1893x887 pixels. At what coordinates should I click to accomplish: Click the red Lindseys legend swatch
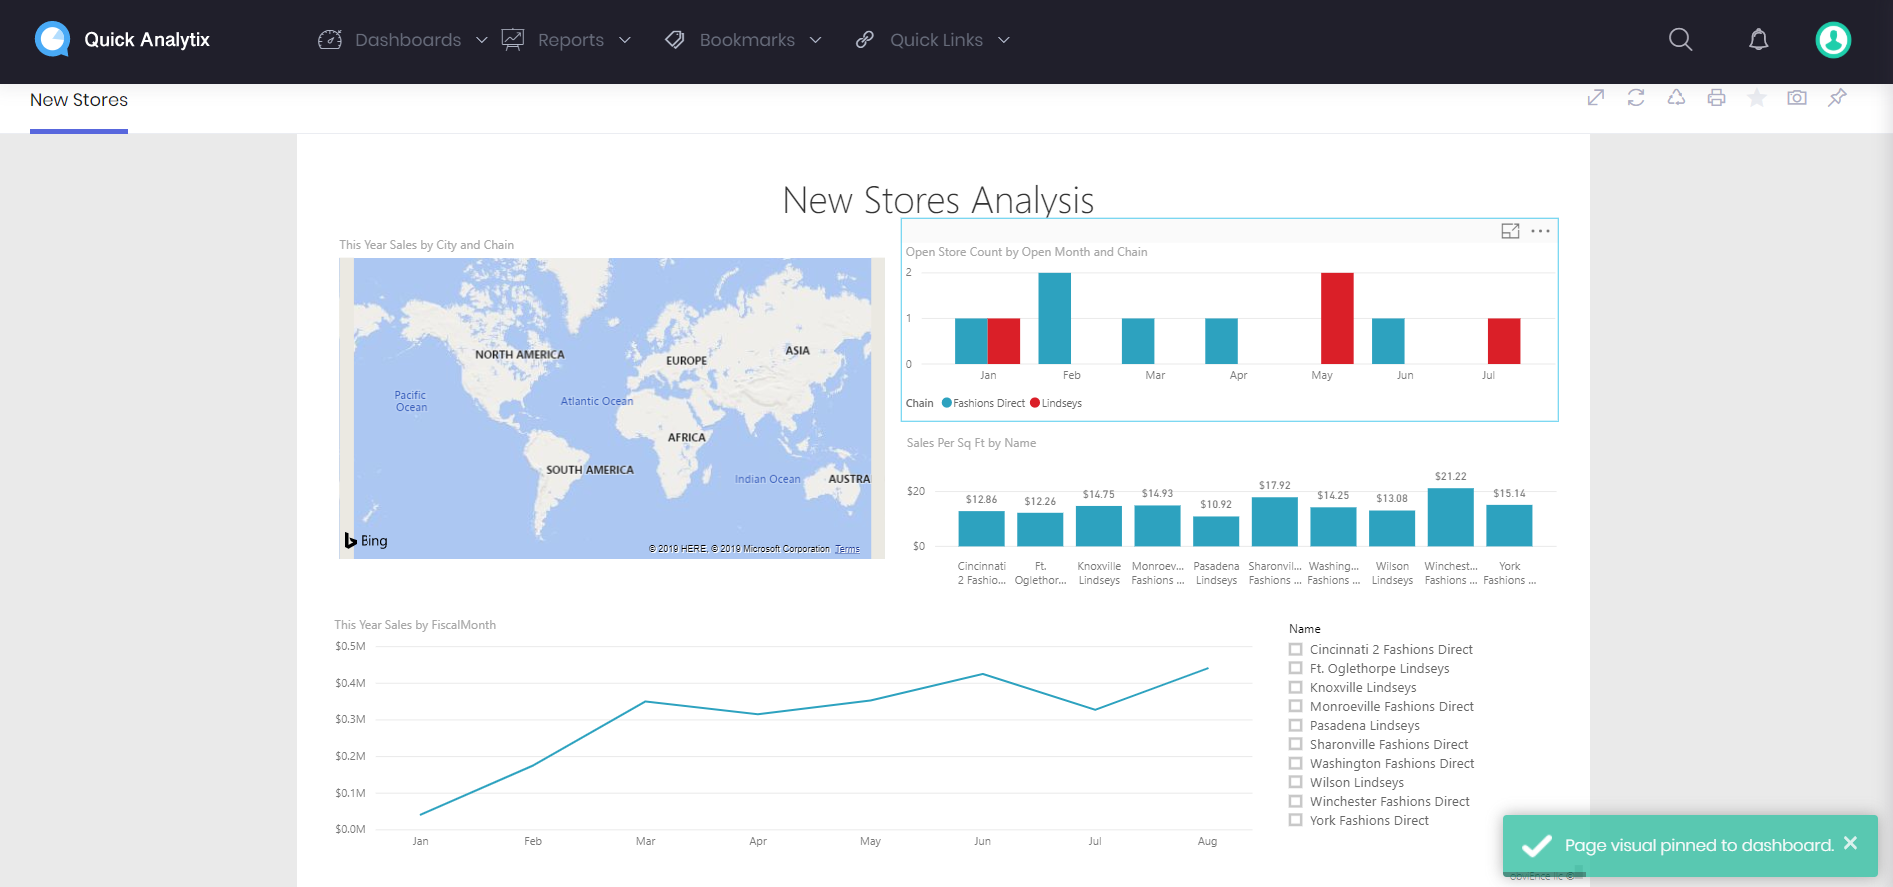click(x=1035, y=403)
